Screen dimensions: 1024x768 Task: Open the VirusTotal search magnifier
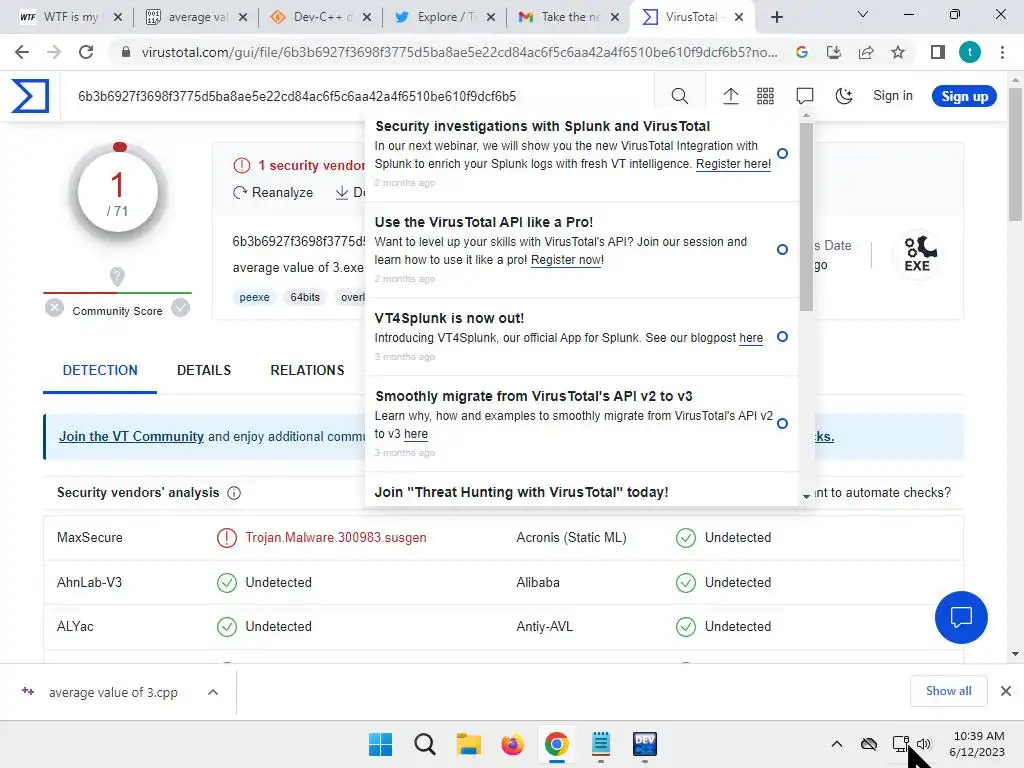(x=679, y=97)
